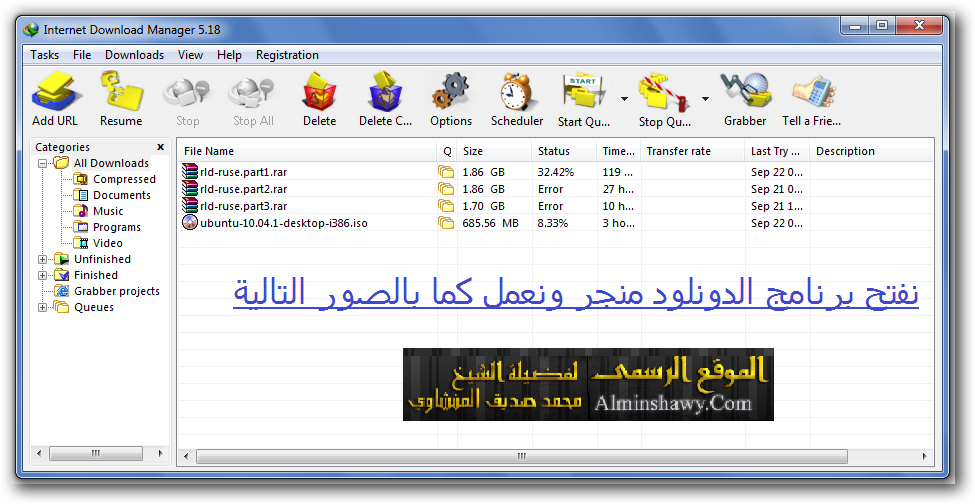This screenshot has width=975, height=504.
Task: Sort by Time left column header
Action: coord(619,151)
